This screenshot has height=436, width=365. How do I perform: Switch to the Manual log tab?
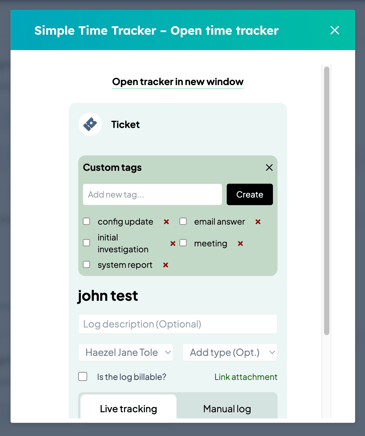(x=227, y=409)
